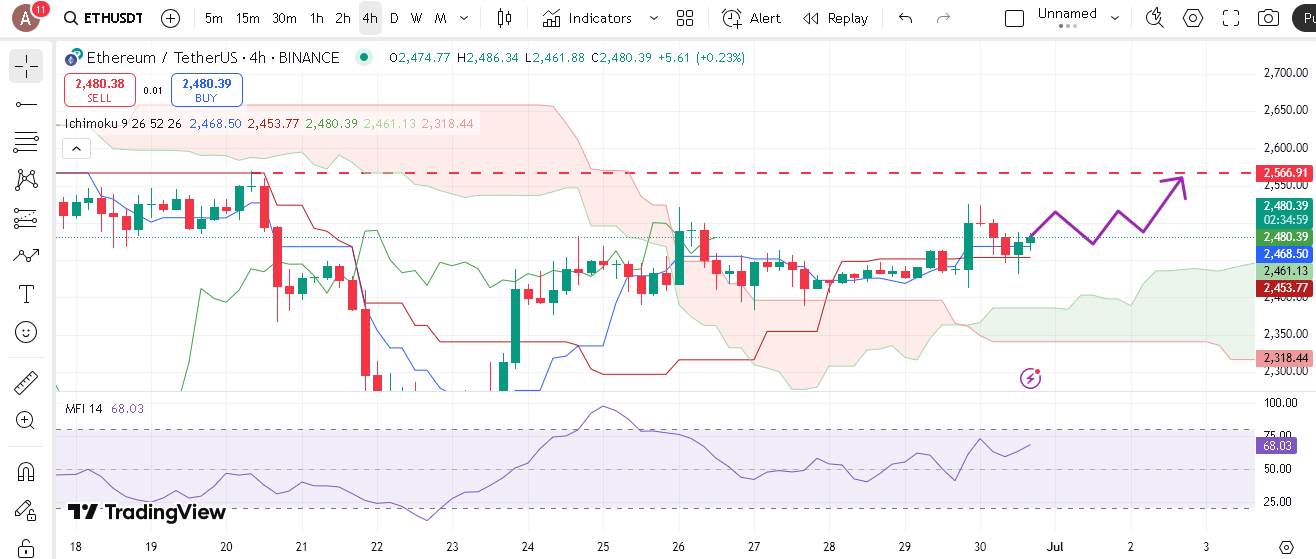Open the patterns drawing tool
1316x559 pixels.
(x=26, y=180)
